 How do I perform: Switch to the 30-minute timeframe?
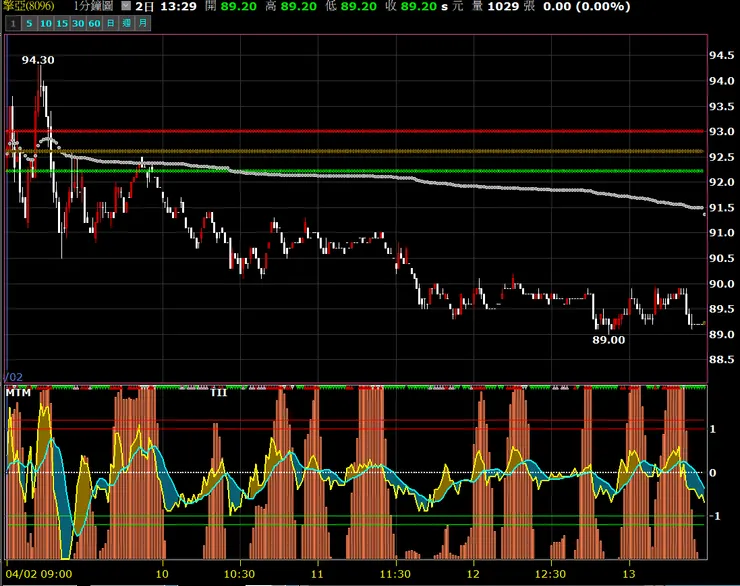pos(78,23)
